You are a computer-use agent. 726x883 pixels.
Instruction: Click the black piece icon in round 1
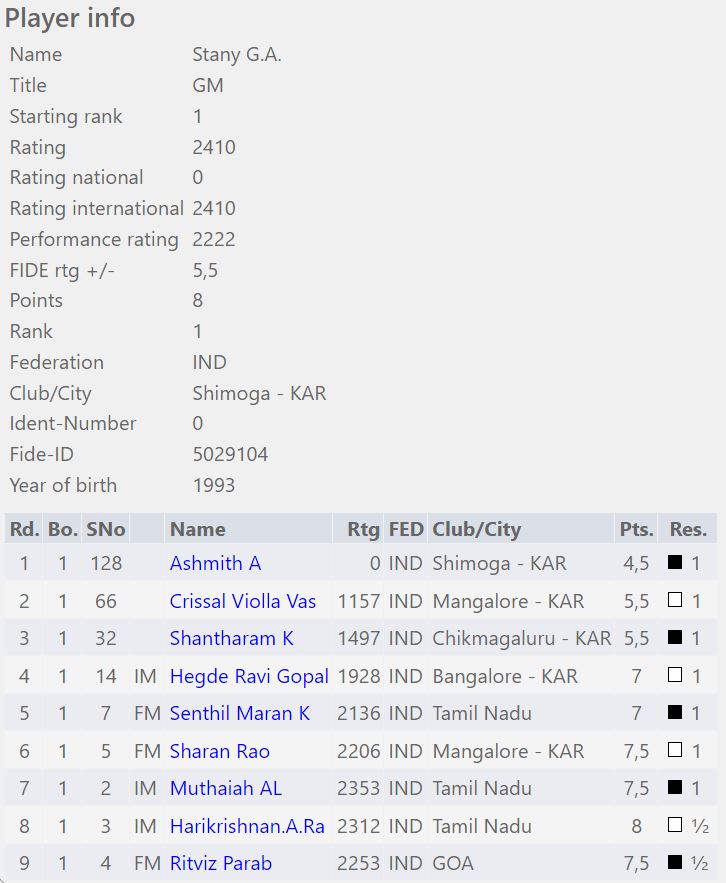675,563
